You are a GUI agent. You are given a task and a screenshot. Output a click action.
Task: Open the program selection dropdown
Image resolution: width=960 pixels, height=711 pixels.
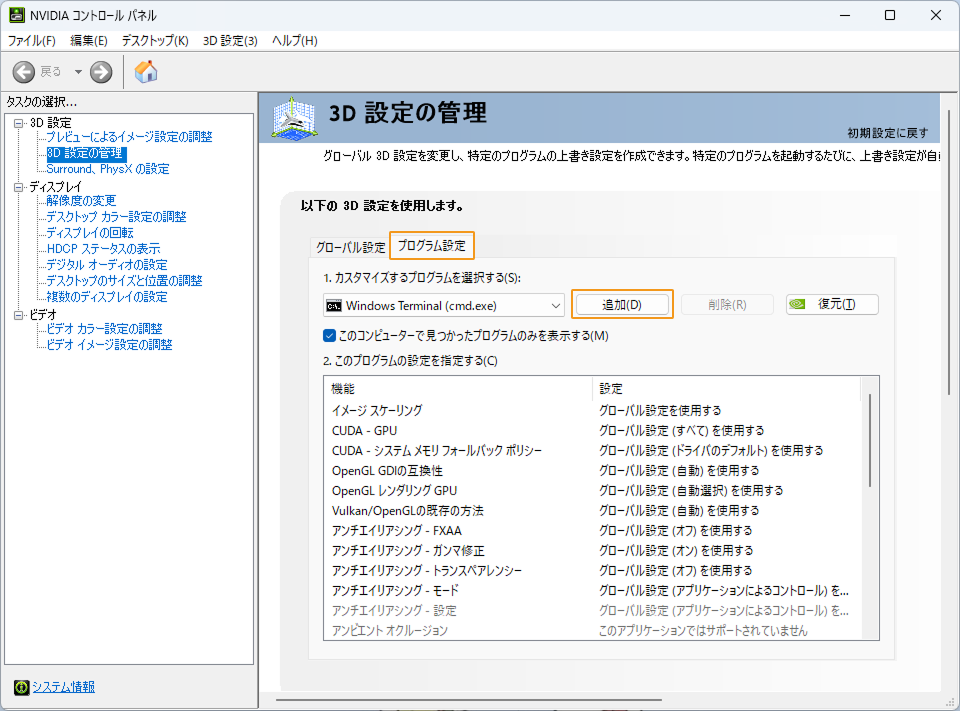click(556, 304)
